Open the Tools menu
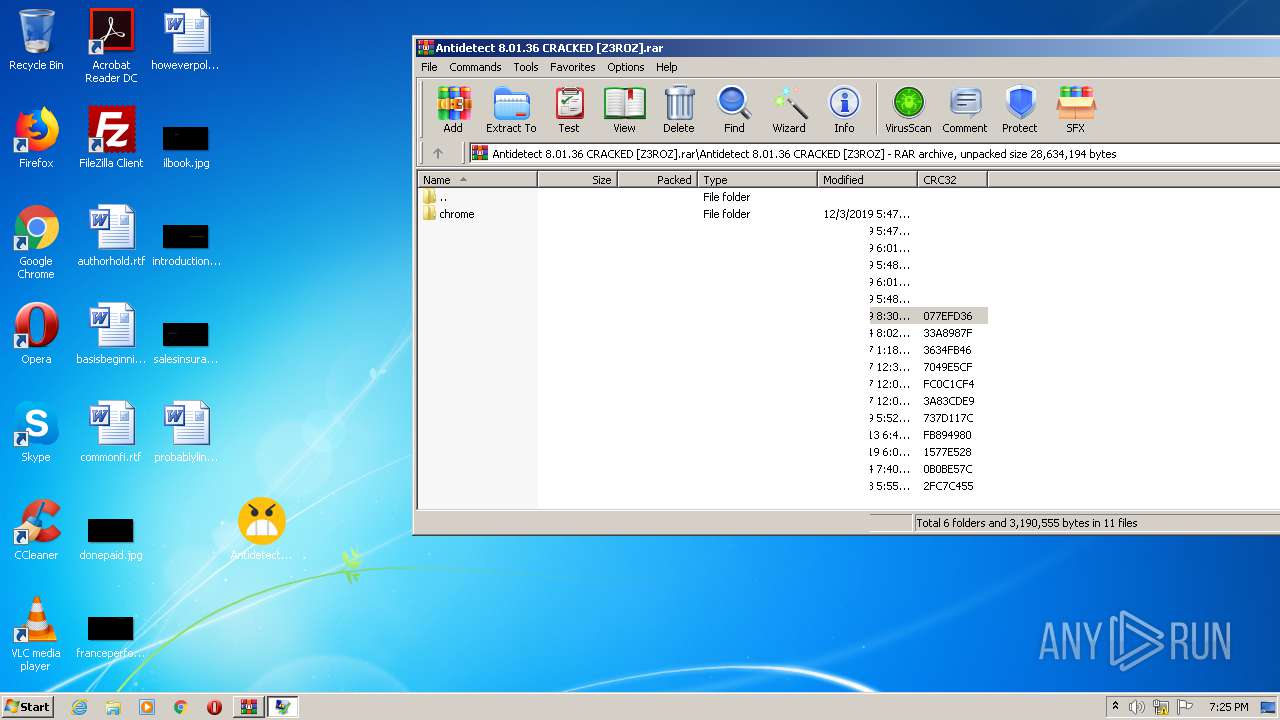Screen dimensions: 1280x720 tap(526, 67)
